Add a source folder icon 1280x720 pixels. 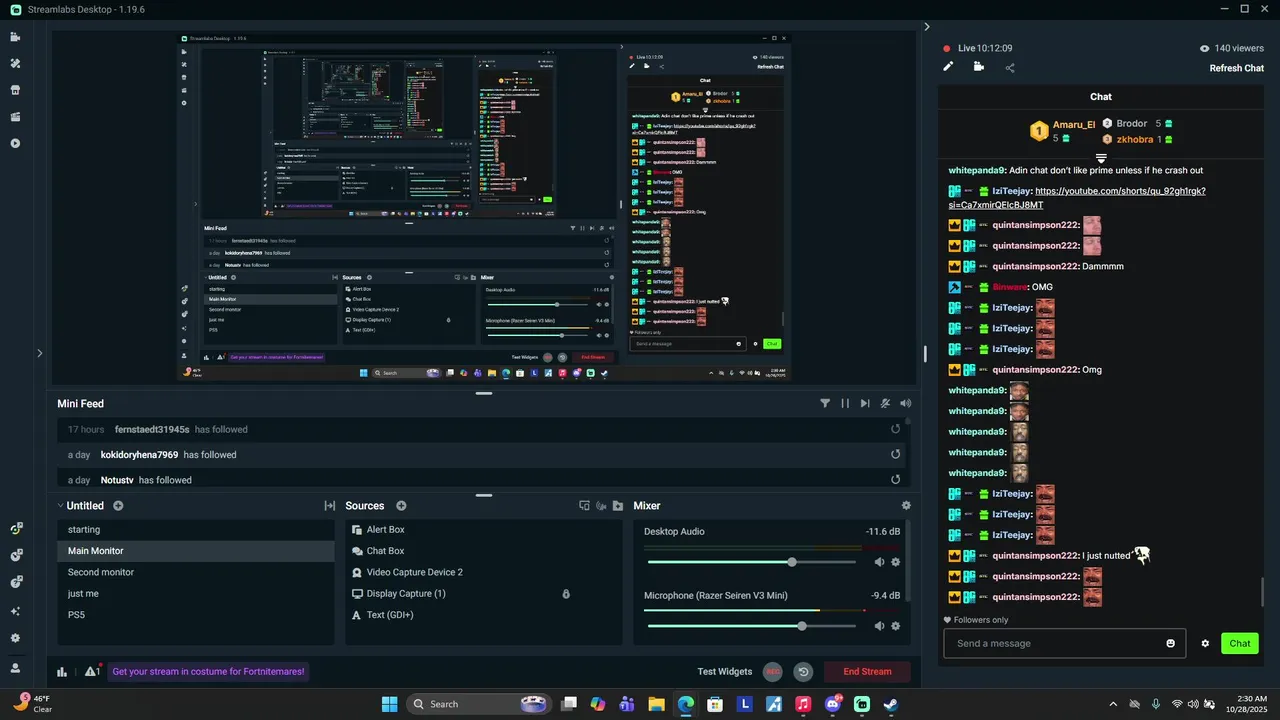618,506
